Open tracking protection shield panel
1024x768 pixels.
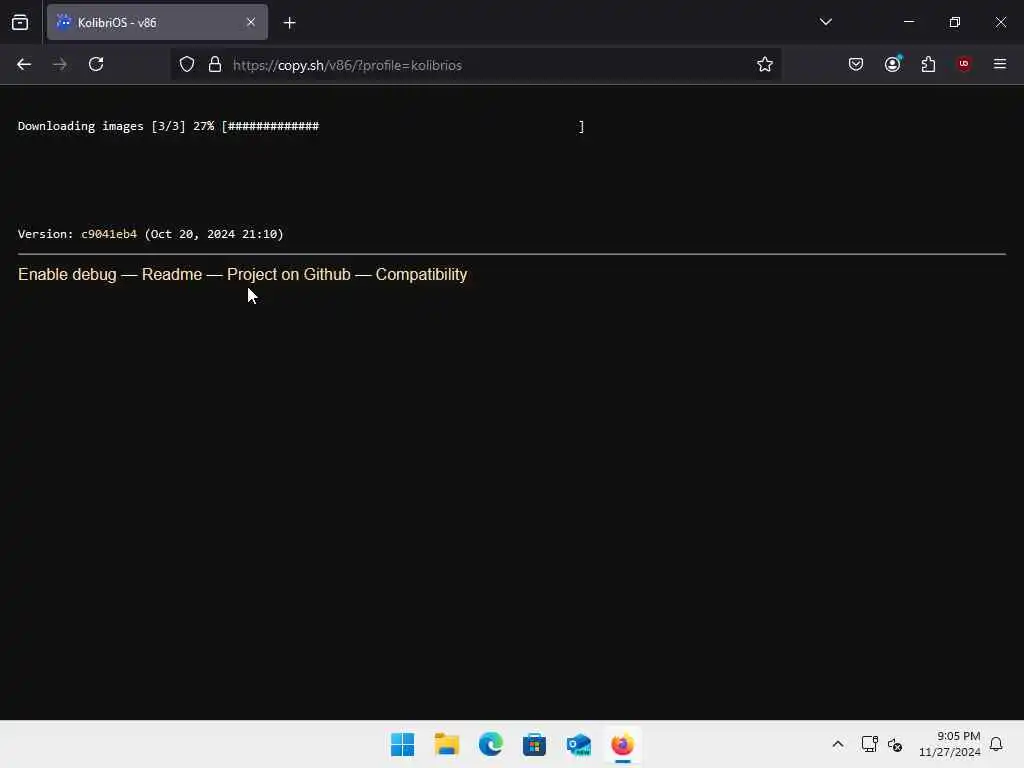pos(187,65)
